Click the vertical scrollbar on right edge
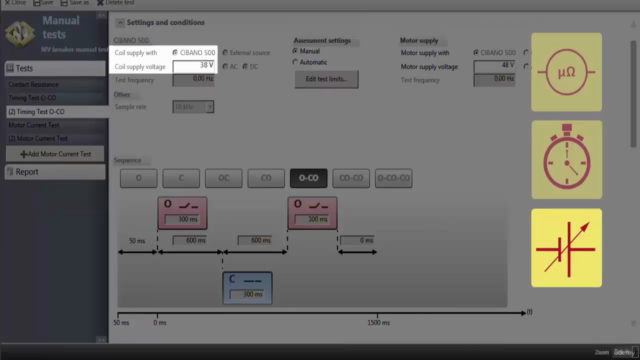Screen dimensions: 640x360 click(x=633, y=94)
